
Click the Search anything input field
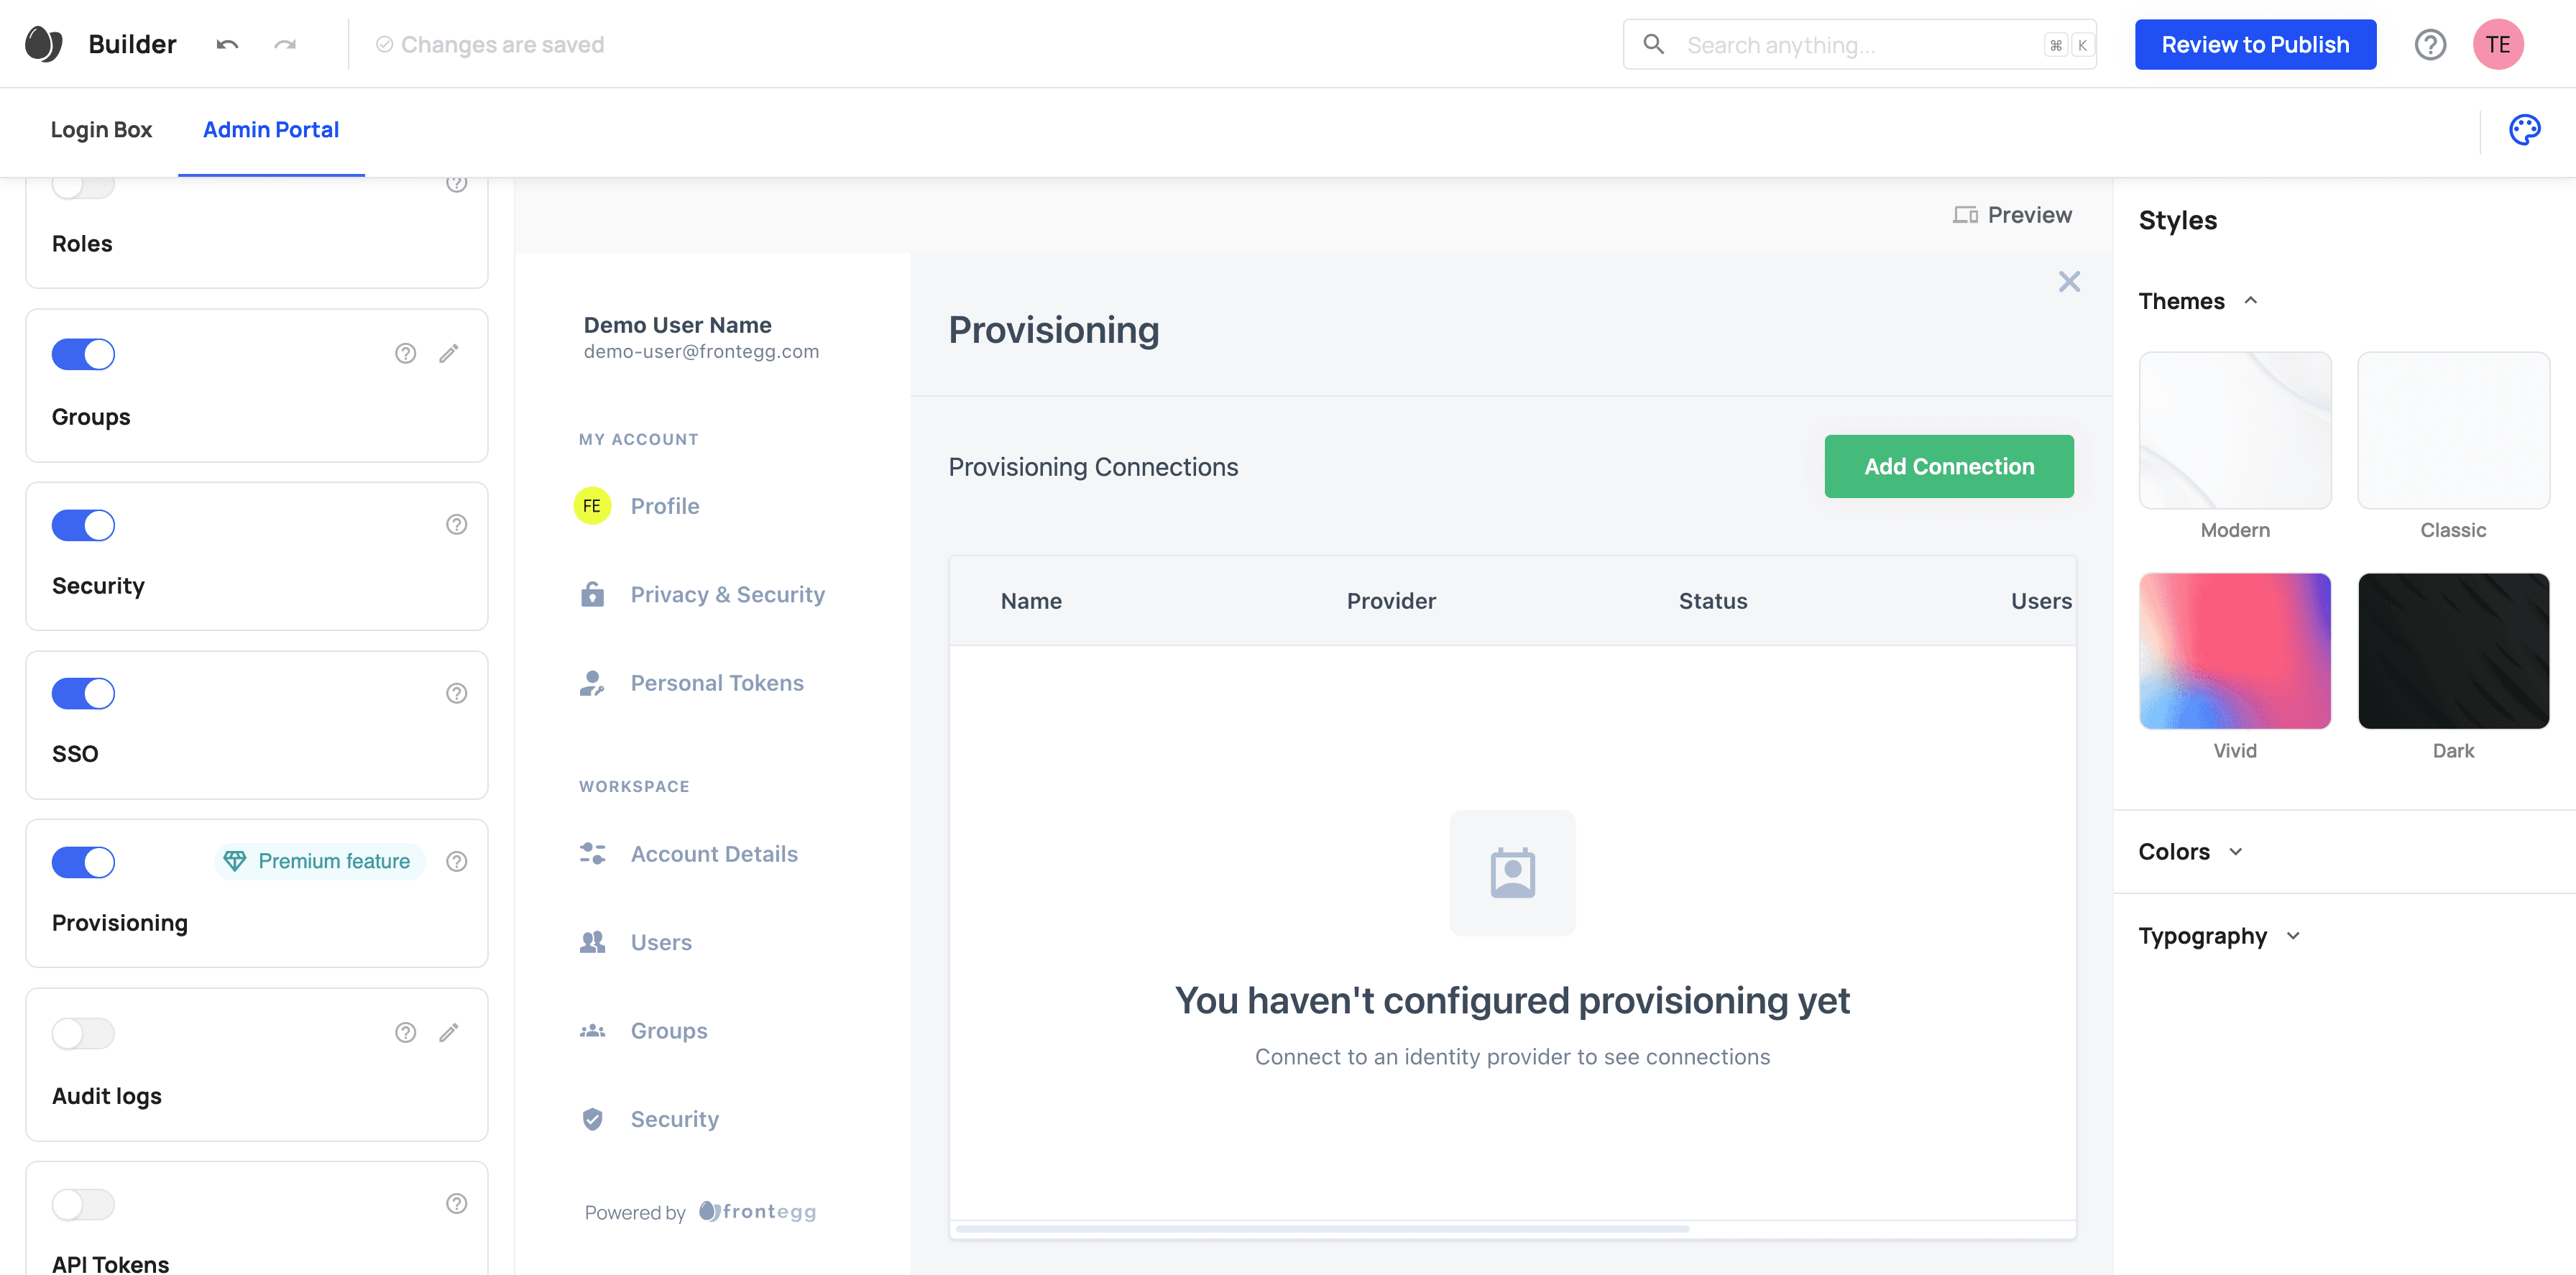tap(1860, 44)
